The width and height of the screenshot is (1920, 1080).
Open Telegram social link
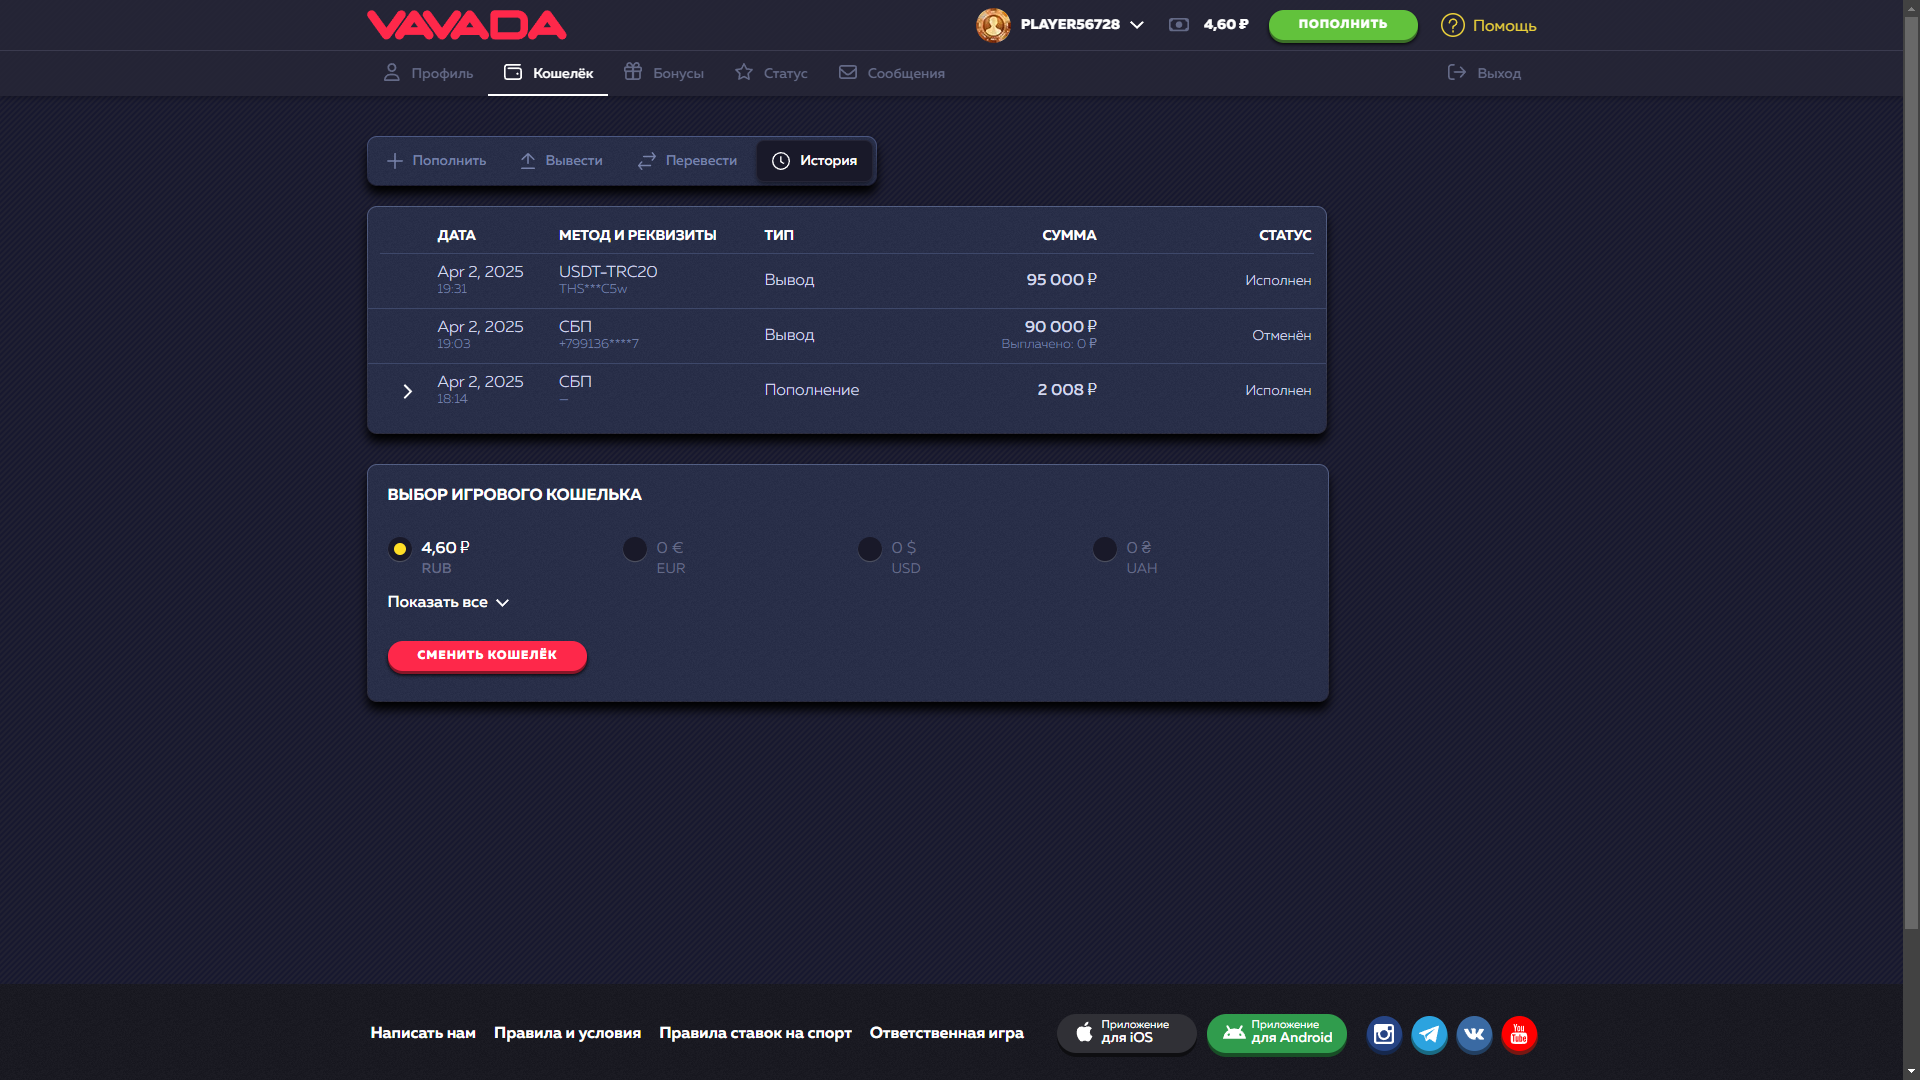pos(1429,1034)
